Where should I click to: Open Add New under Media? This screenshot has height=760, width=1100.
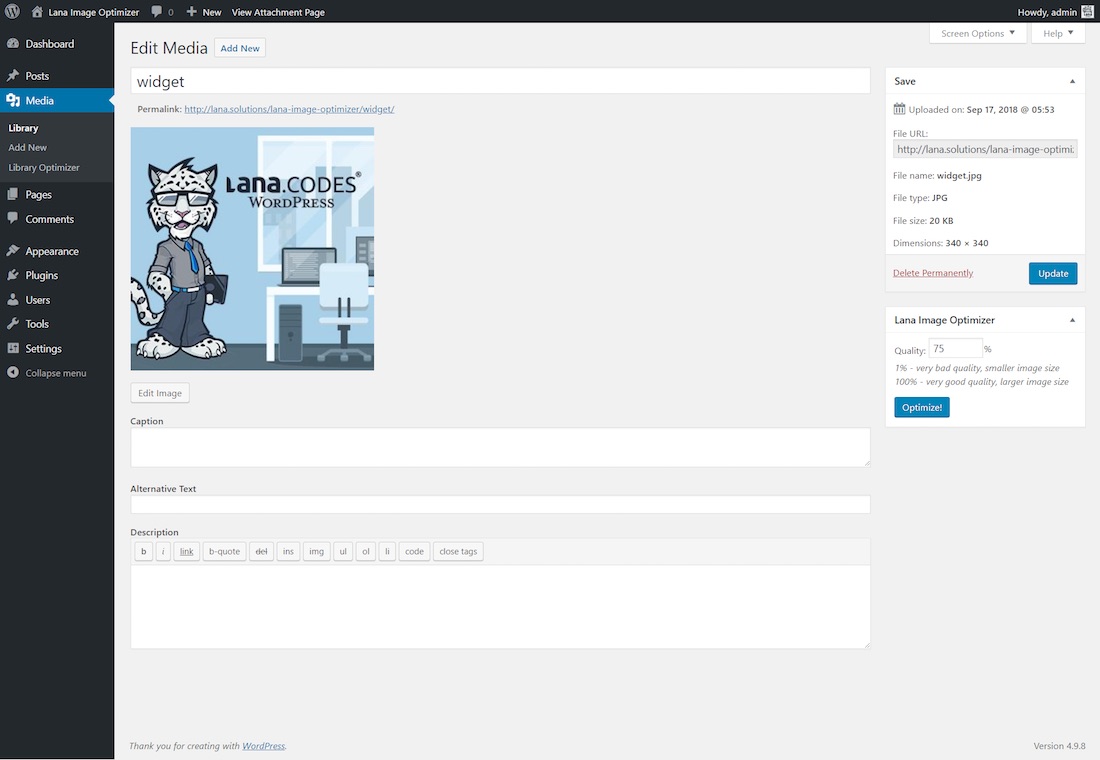[x=27, y=147]
